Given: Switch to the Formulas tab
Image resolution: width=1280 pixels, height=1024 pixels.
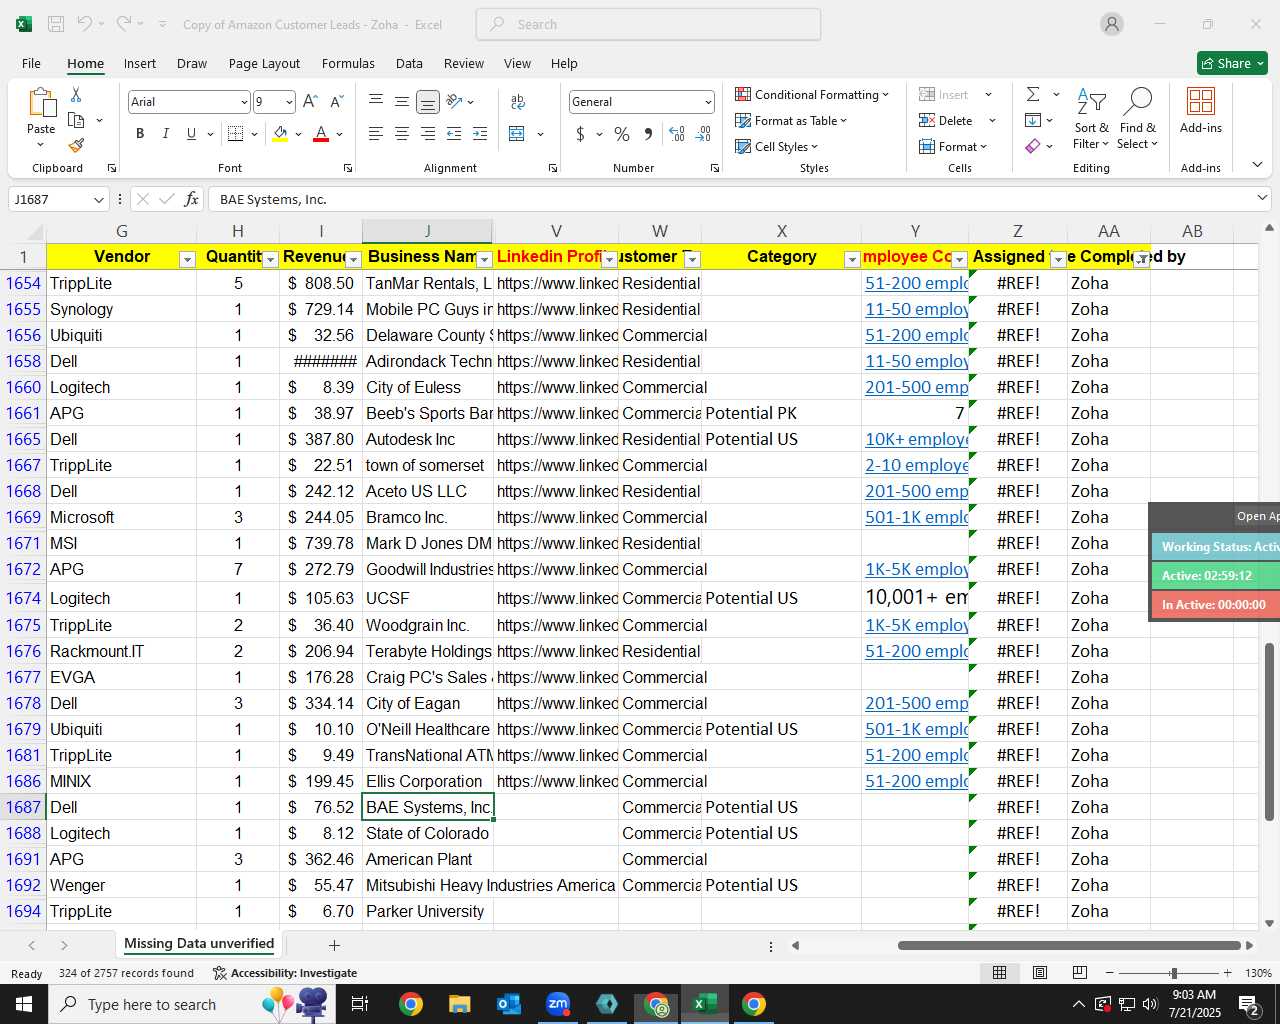Looking at the screenshot, I should point(348,63).
